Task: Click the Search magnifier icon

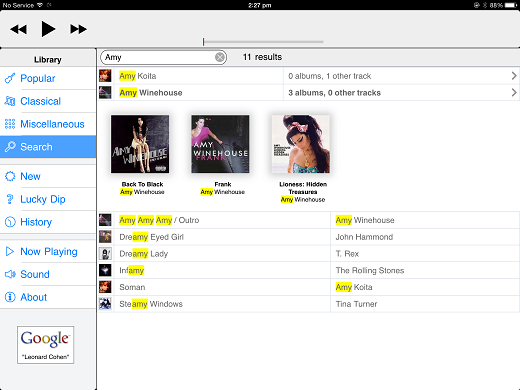Action: click(x=10, y=147)
